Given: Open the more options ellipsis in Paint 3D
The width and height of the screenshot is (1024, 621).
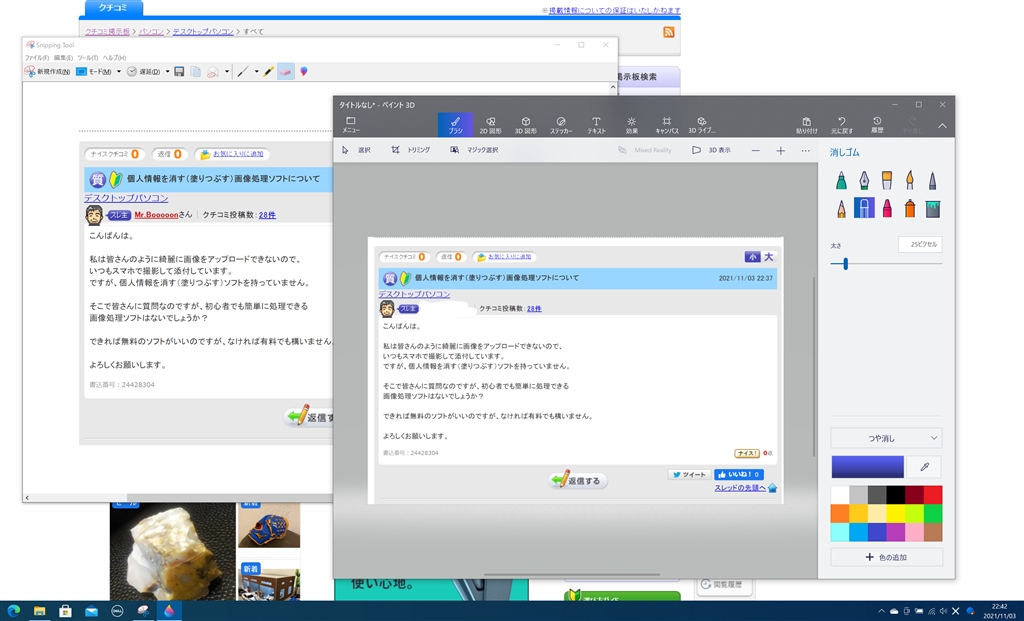Looking at the screenshot, I should [805, 151].
